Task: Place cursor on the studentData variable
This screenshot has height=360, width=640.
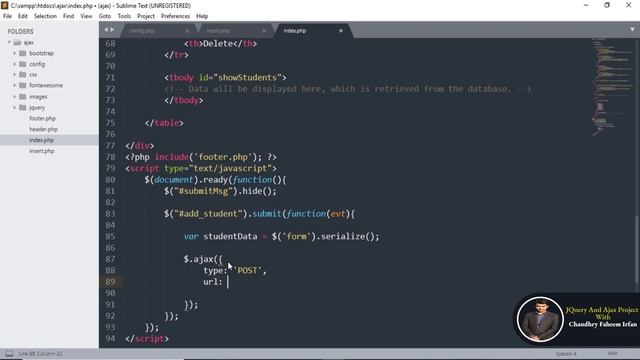Action: click(x=230, y=237)
